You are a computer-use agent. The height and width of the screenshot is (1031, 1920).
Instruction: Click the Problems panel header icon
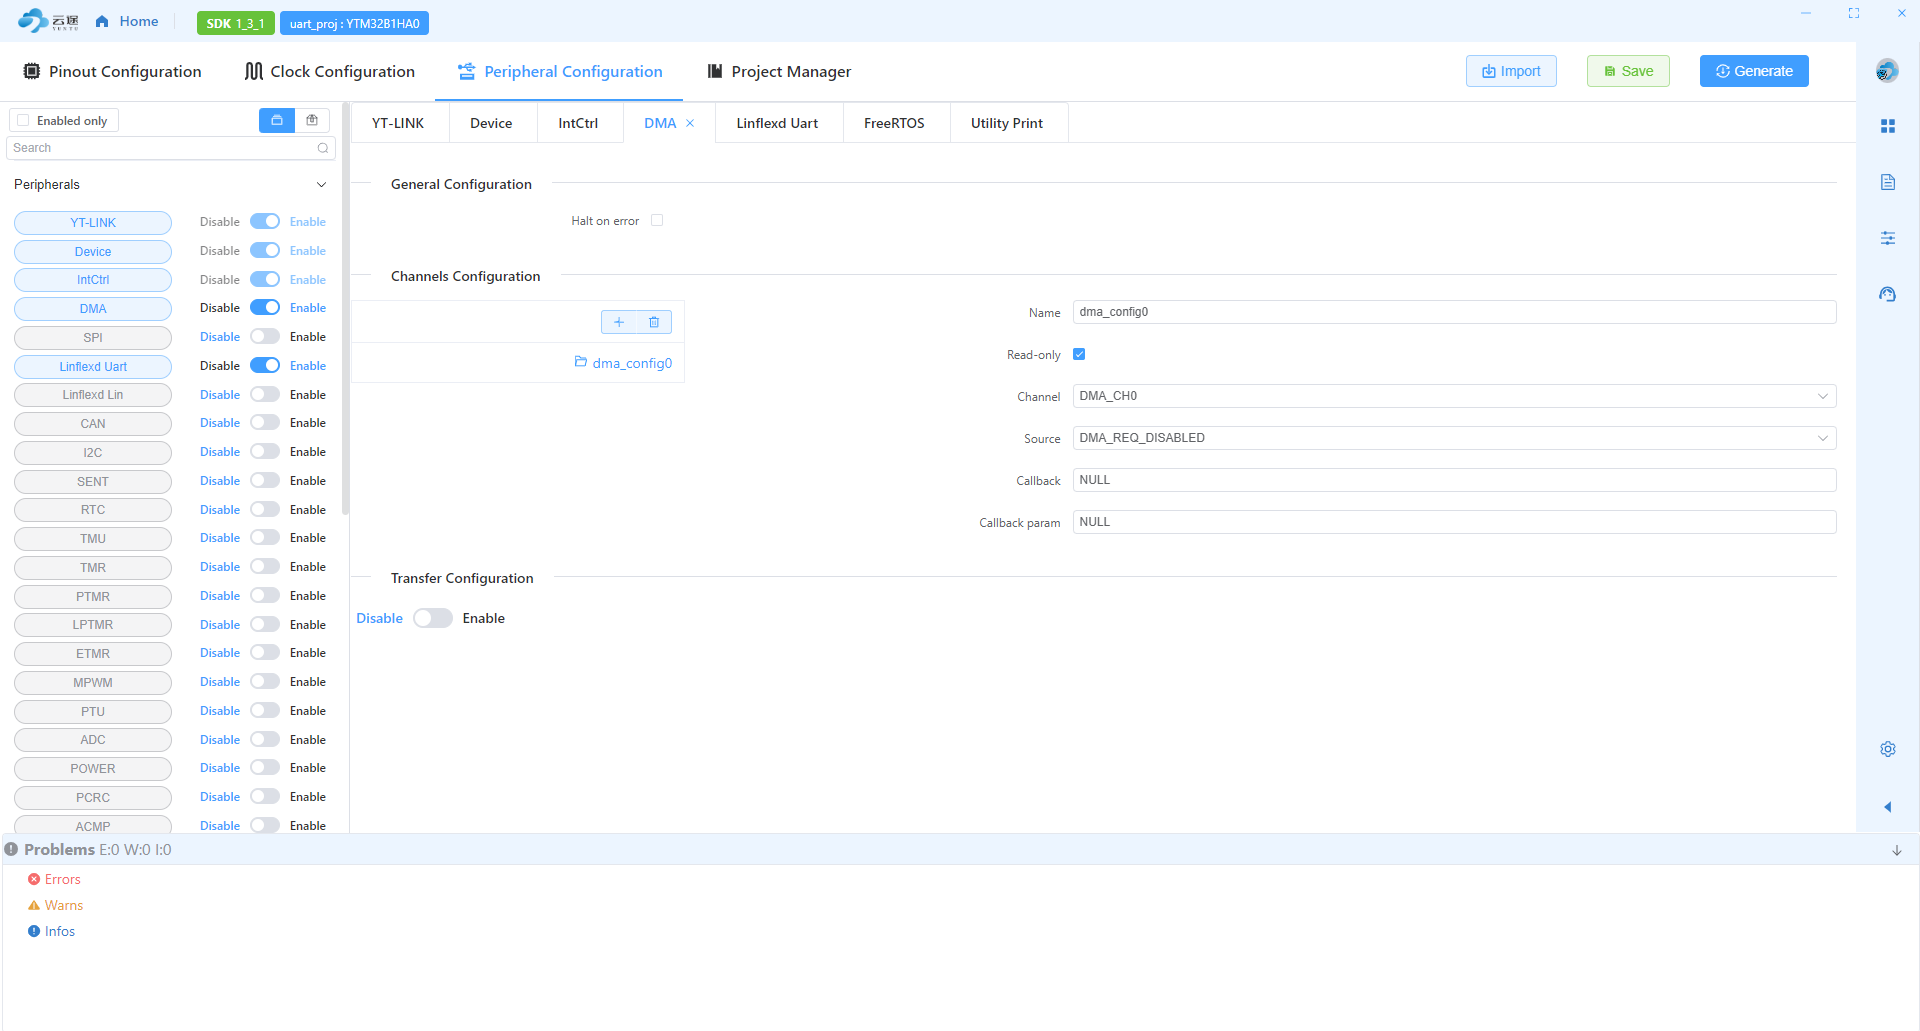11,850
